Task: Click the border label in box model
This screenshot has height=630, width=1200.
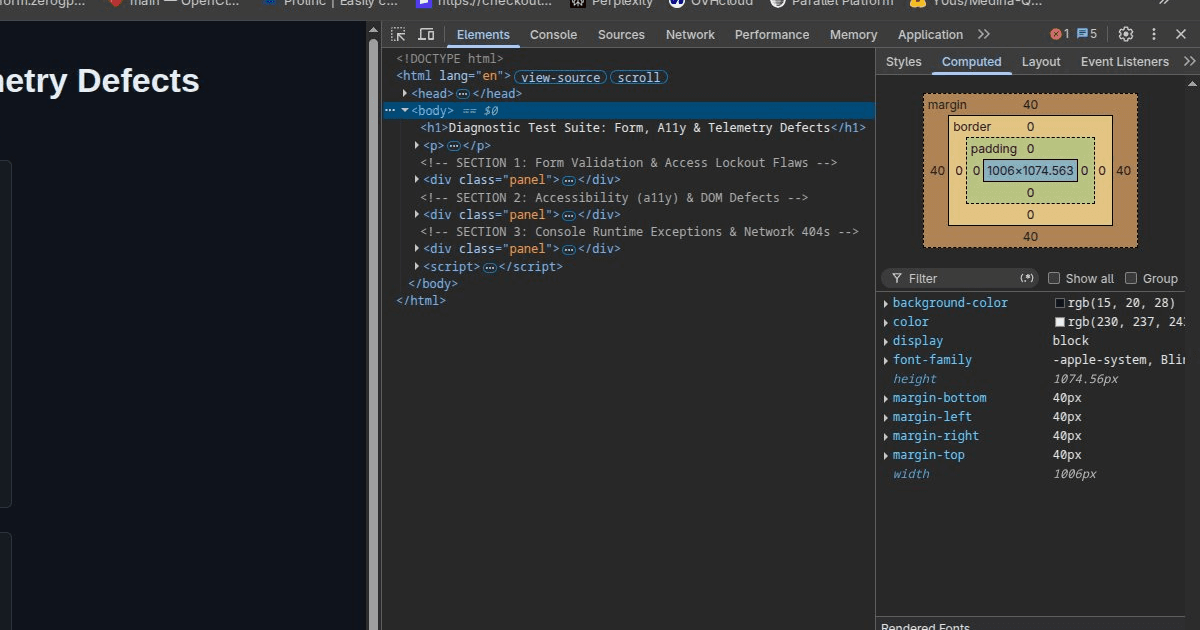Action: tap(972, 127)
